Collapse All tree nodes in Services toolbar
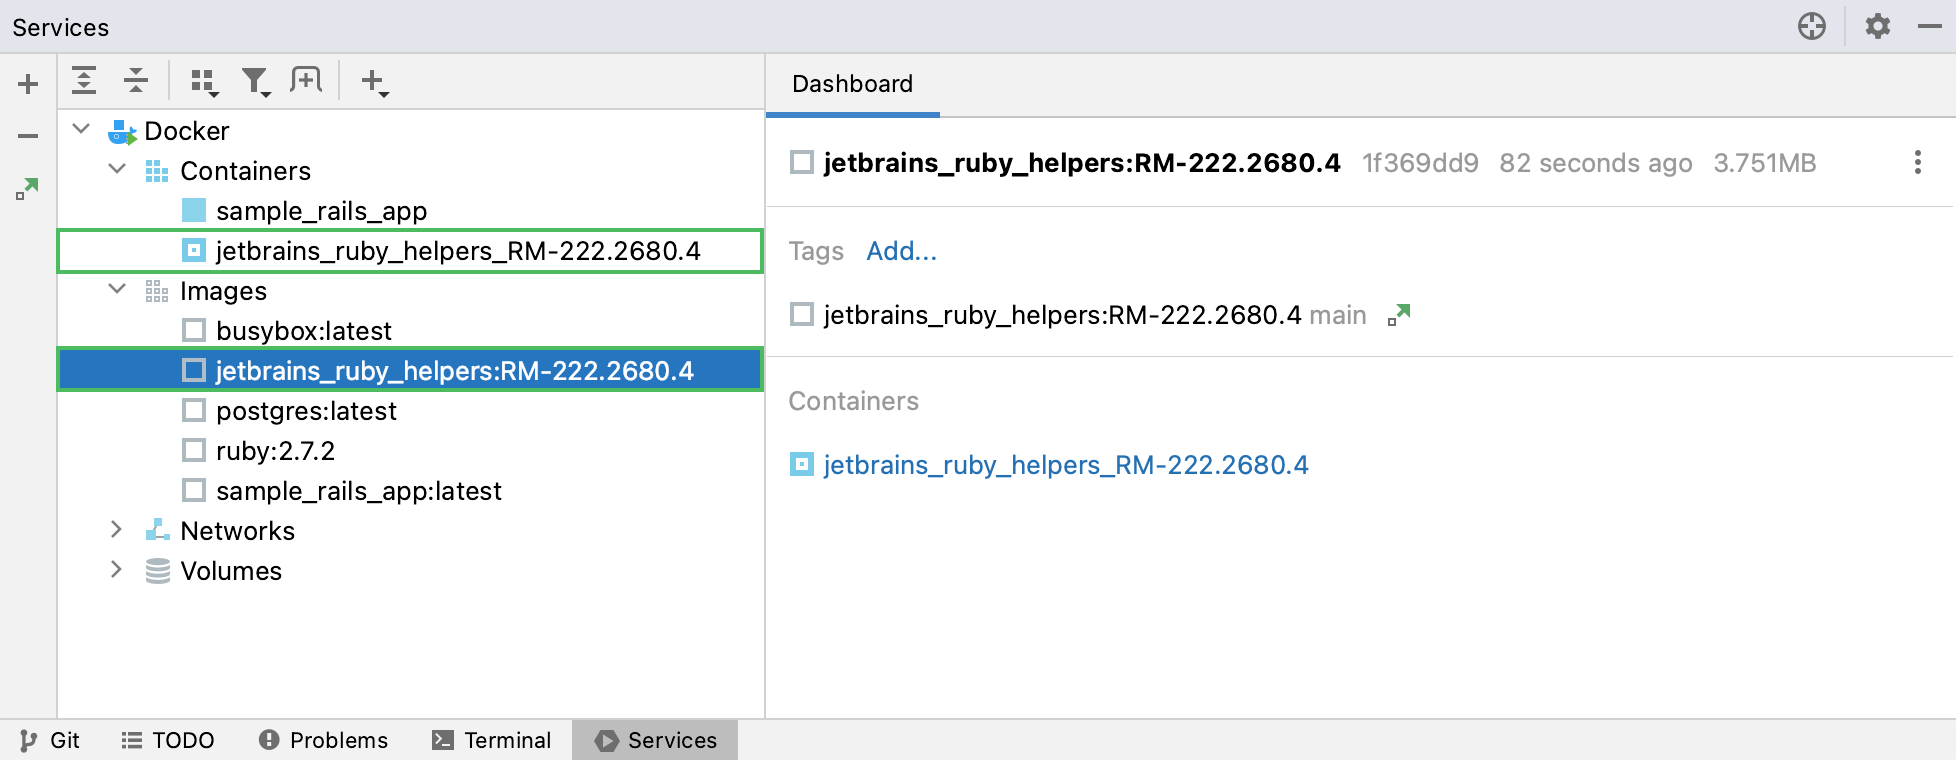1956x760 pixels. pyautogui.click(x=136, y=81)
